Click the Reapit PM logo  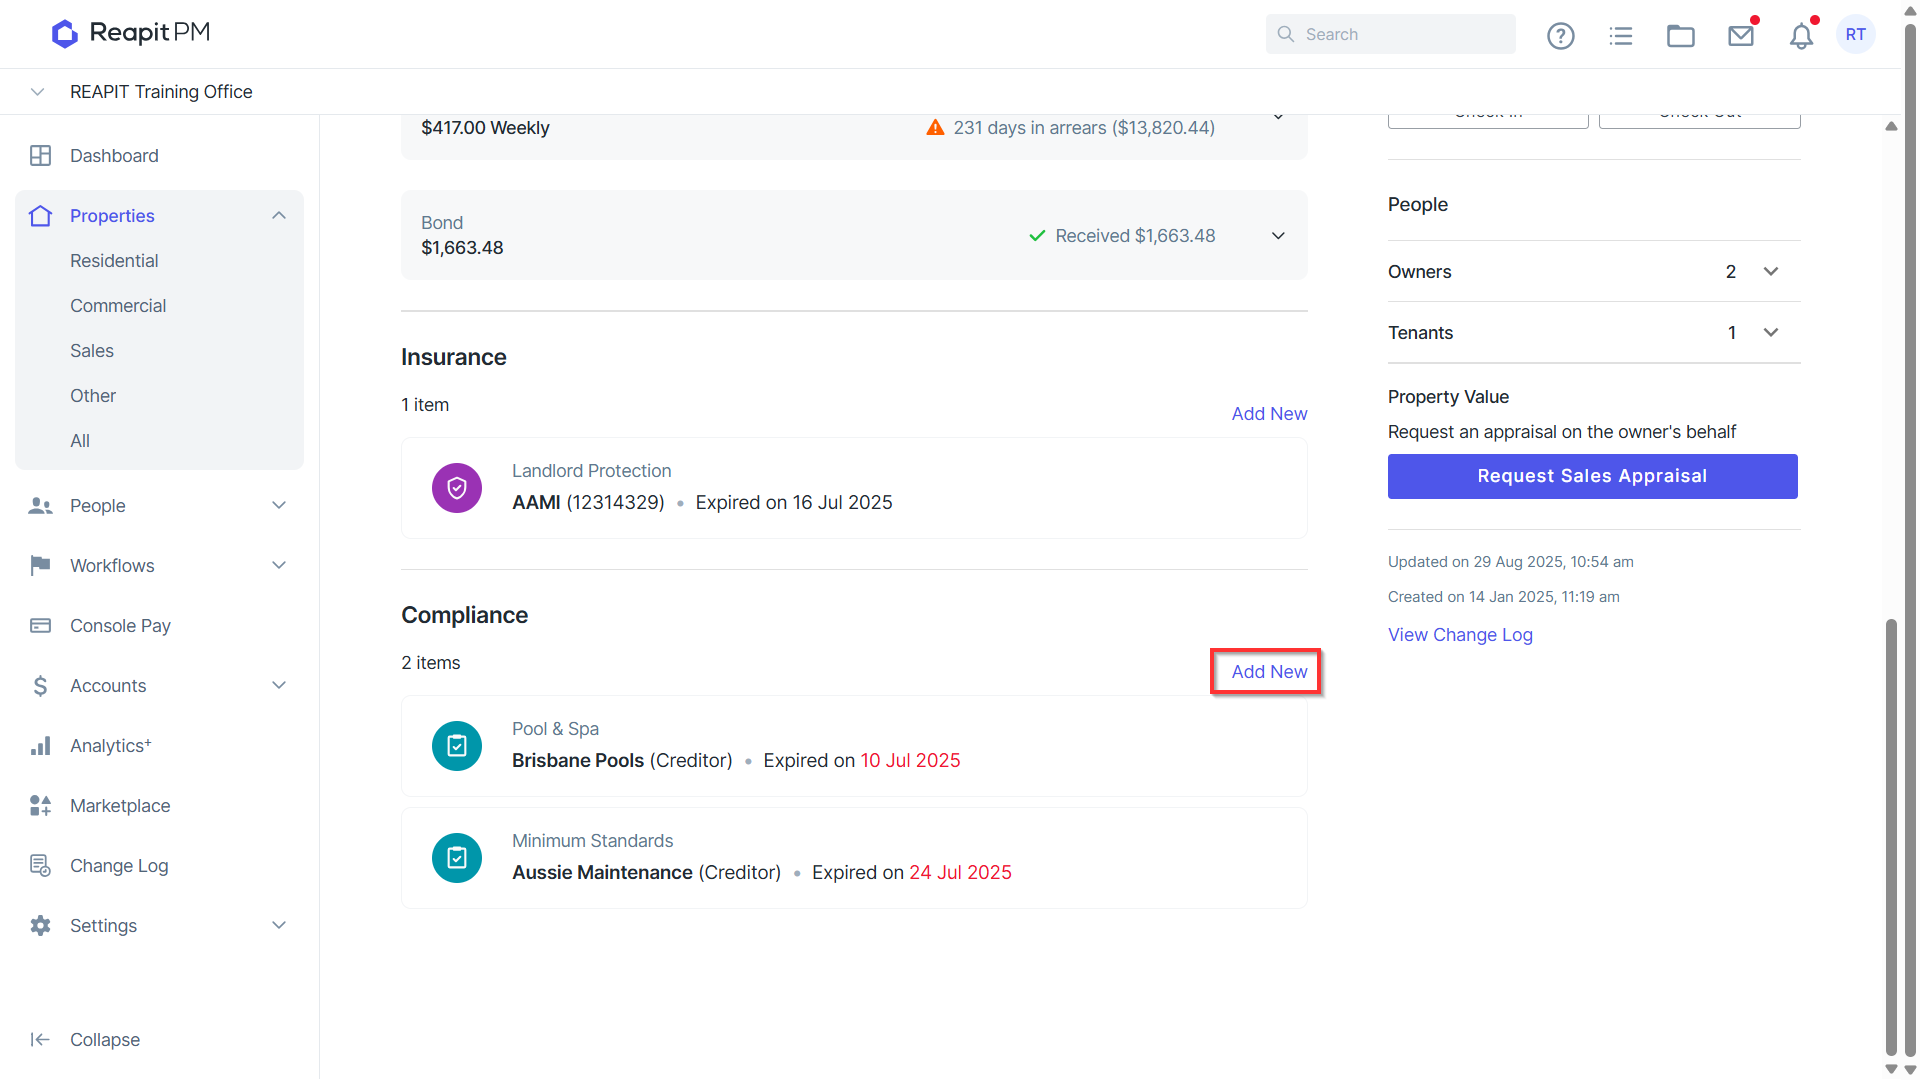[x=131, y=33]
